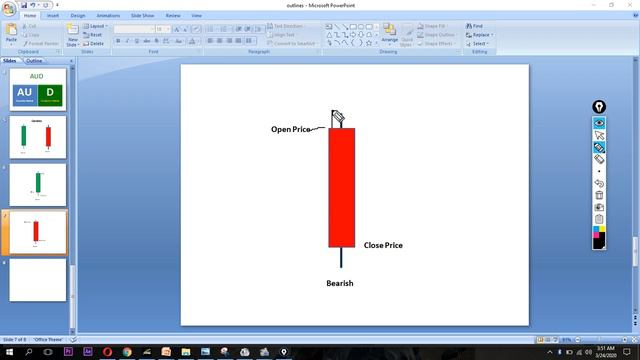Click Replace in Editing group
Viewport: 640px width, 360px height.
pos(480,35)
